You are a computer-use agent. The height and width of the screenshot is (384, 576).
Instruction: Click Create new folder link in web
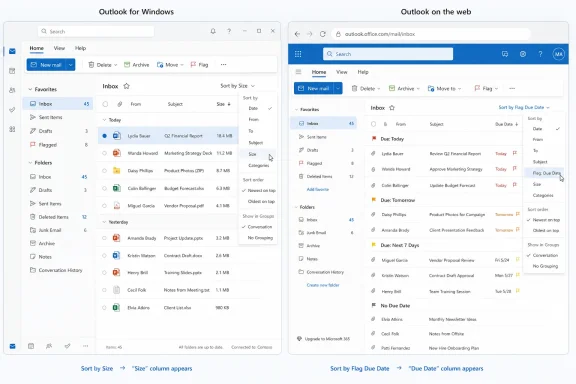323,285
